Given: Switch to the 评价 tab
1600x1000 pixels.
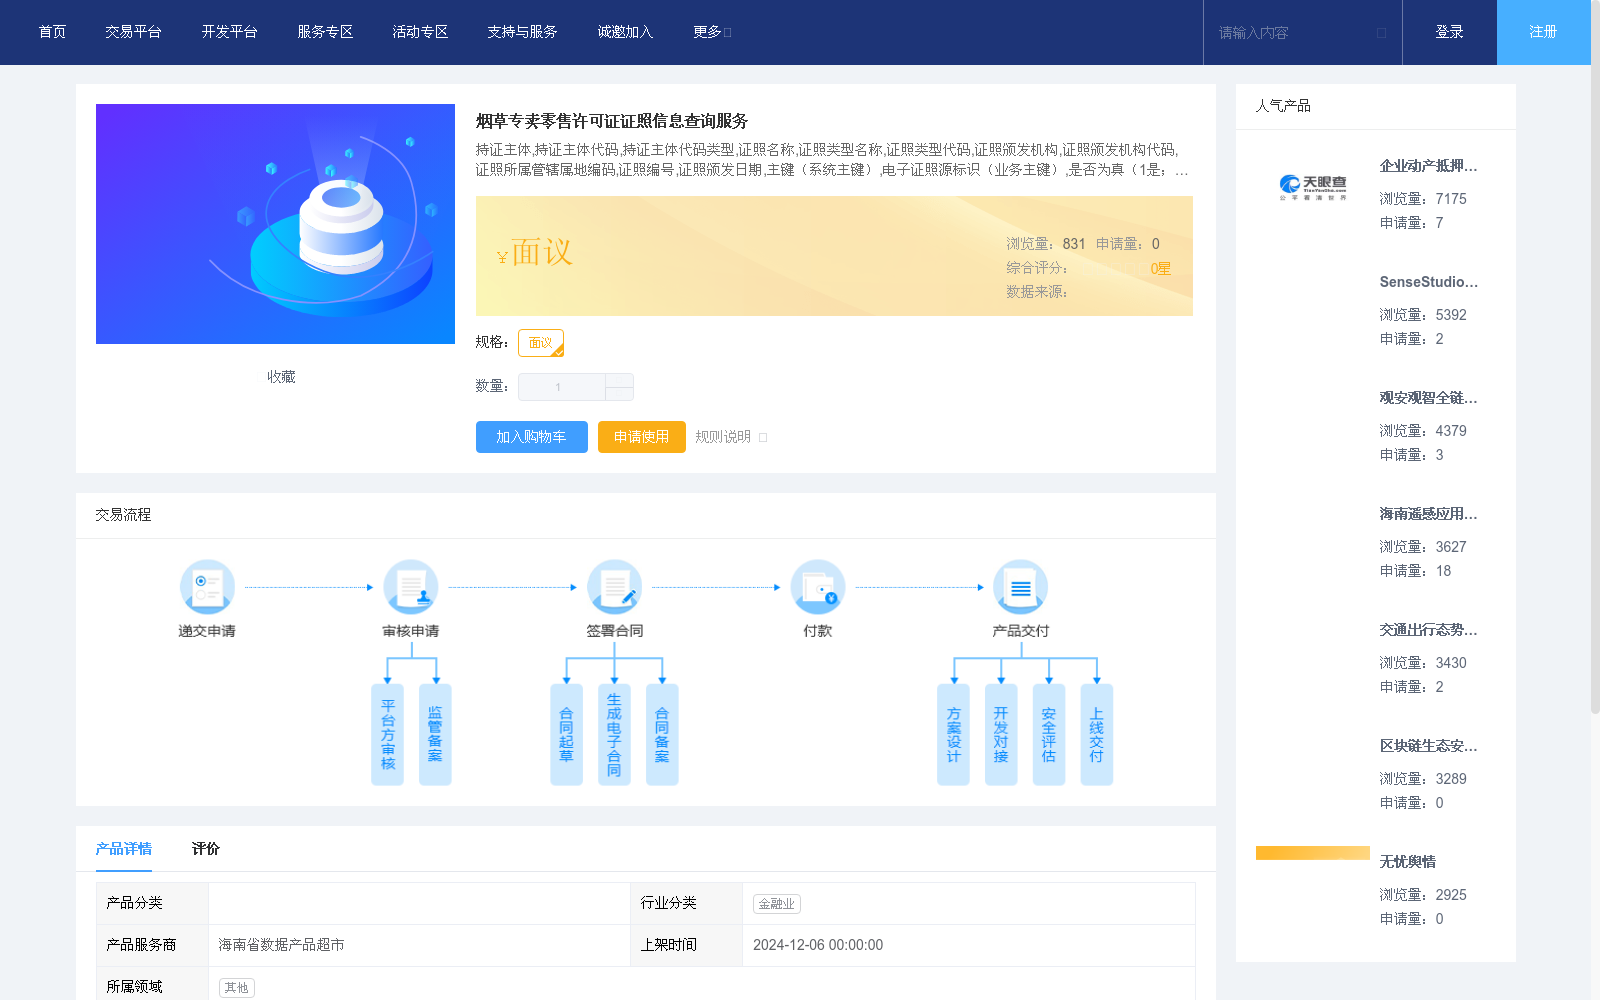Looking at the screenshot, I should [206, 848].
